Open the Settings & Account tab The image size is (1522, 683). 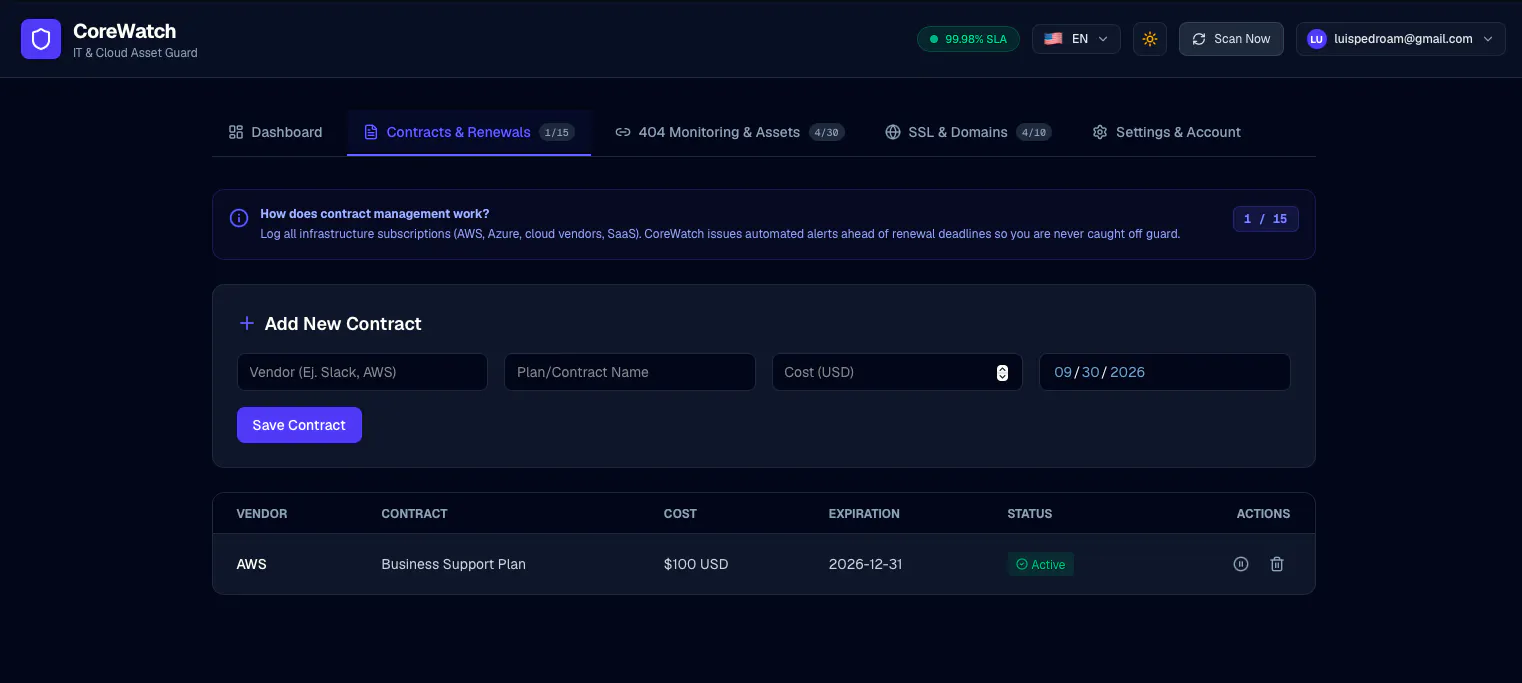click(1166, 132)
